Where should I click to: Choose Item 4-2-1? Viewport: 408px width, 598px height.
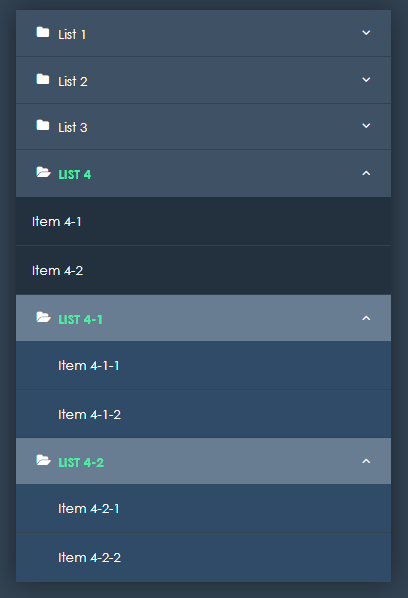[x=203, y=508]
